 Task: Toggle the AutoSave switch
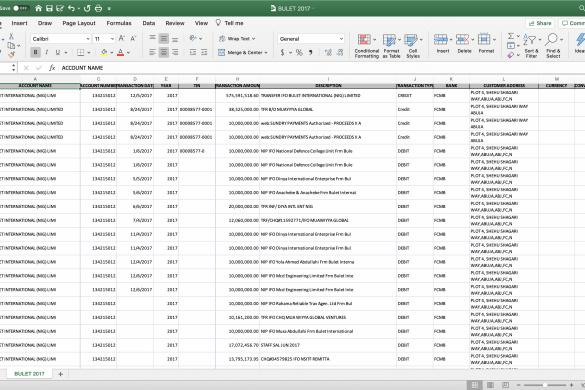[21, 8]
